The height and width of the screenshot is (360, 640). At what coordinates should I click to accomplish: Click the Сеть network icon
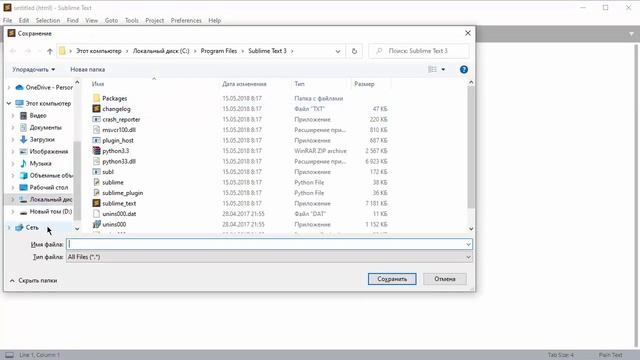pos(19,227)
